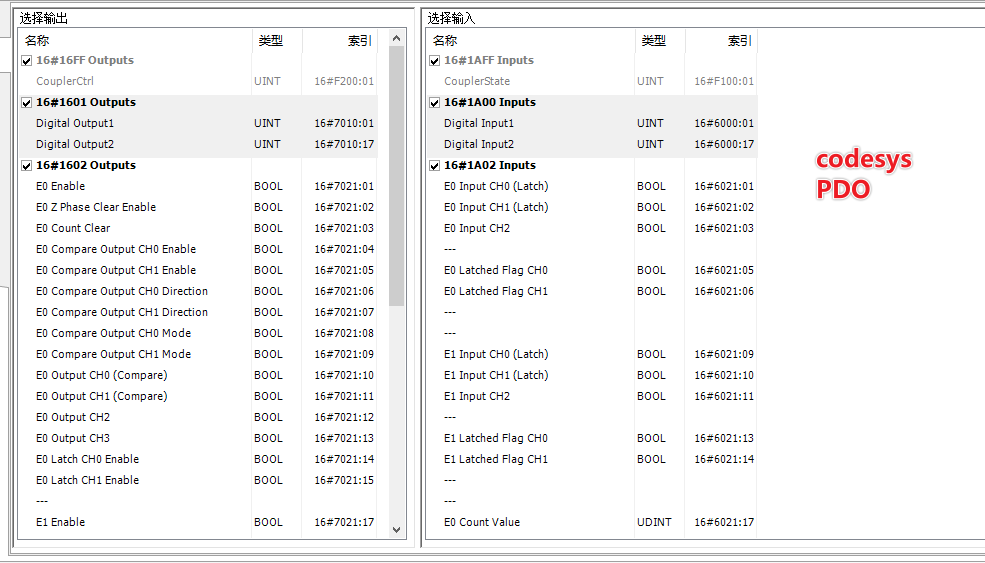
Task: Select the E1 Input CH2 row
Action: click(x=592, y=396)
